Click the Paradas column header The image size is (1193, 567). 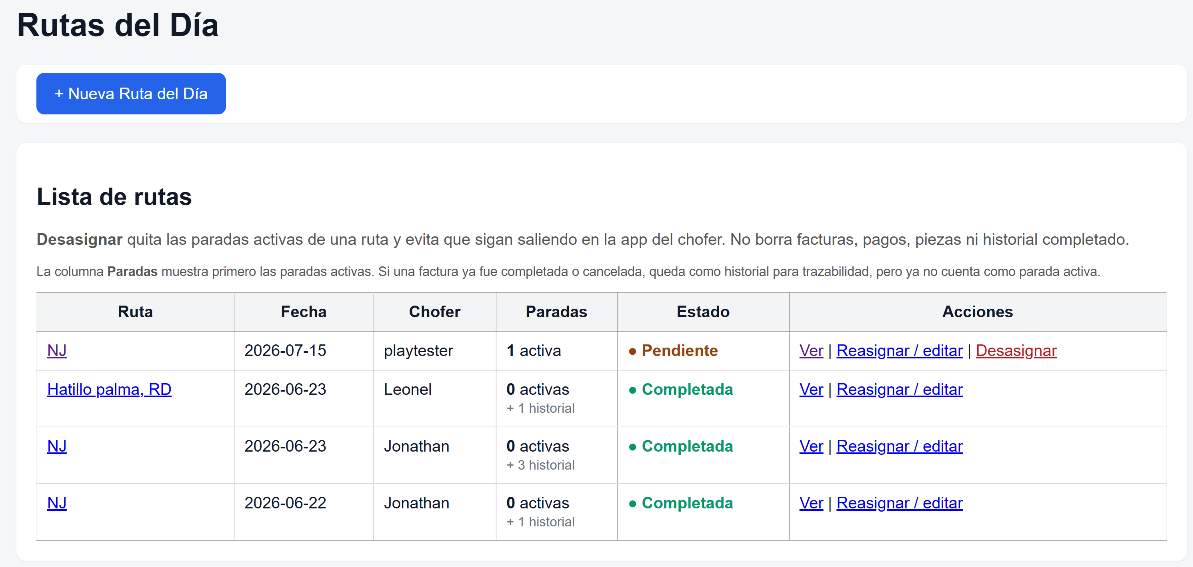(x=556, y=312)
